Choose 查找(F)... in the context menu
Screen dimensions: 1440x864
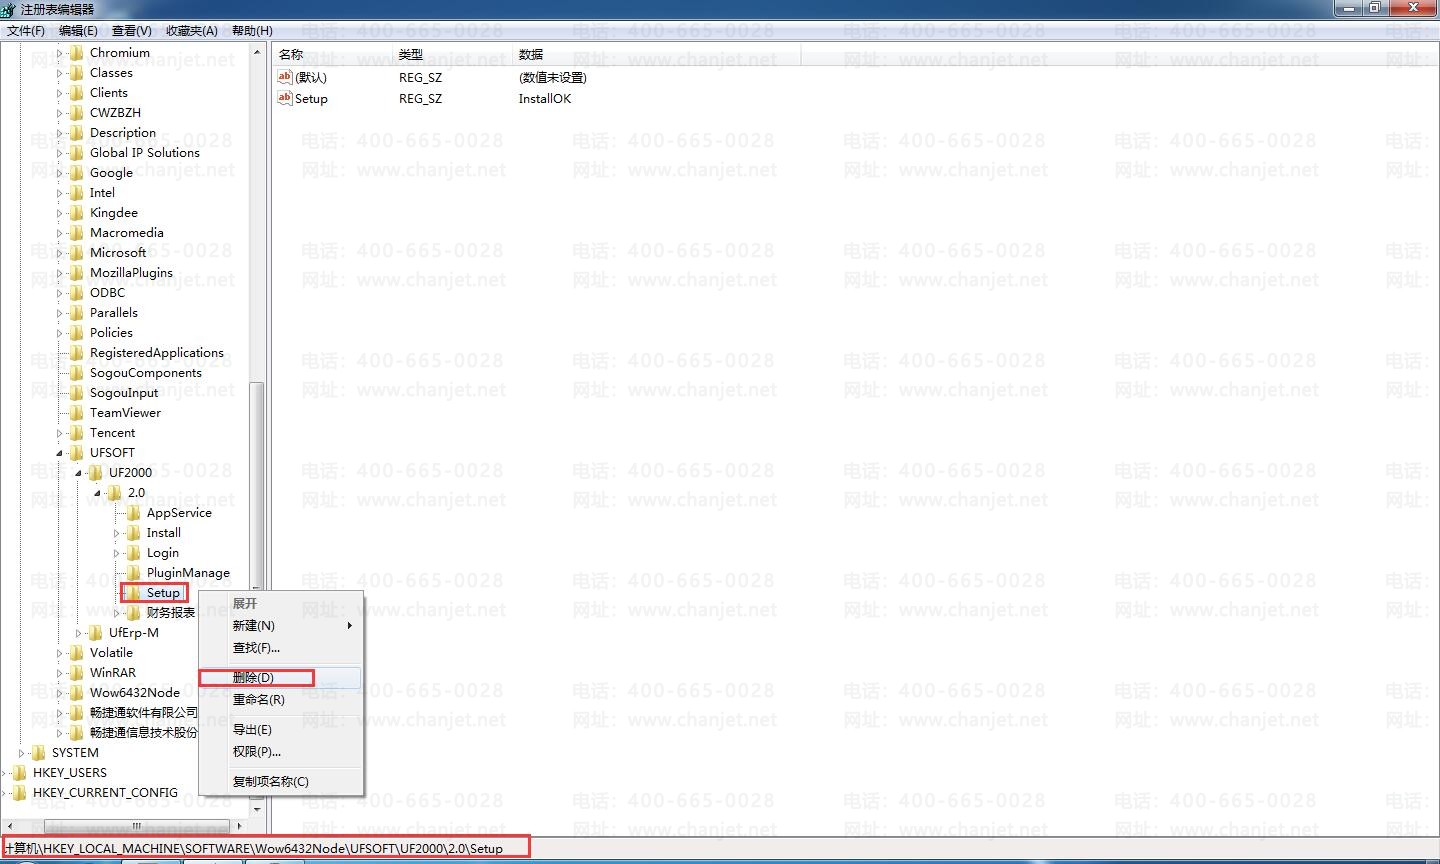click(281, 648)
